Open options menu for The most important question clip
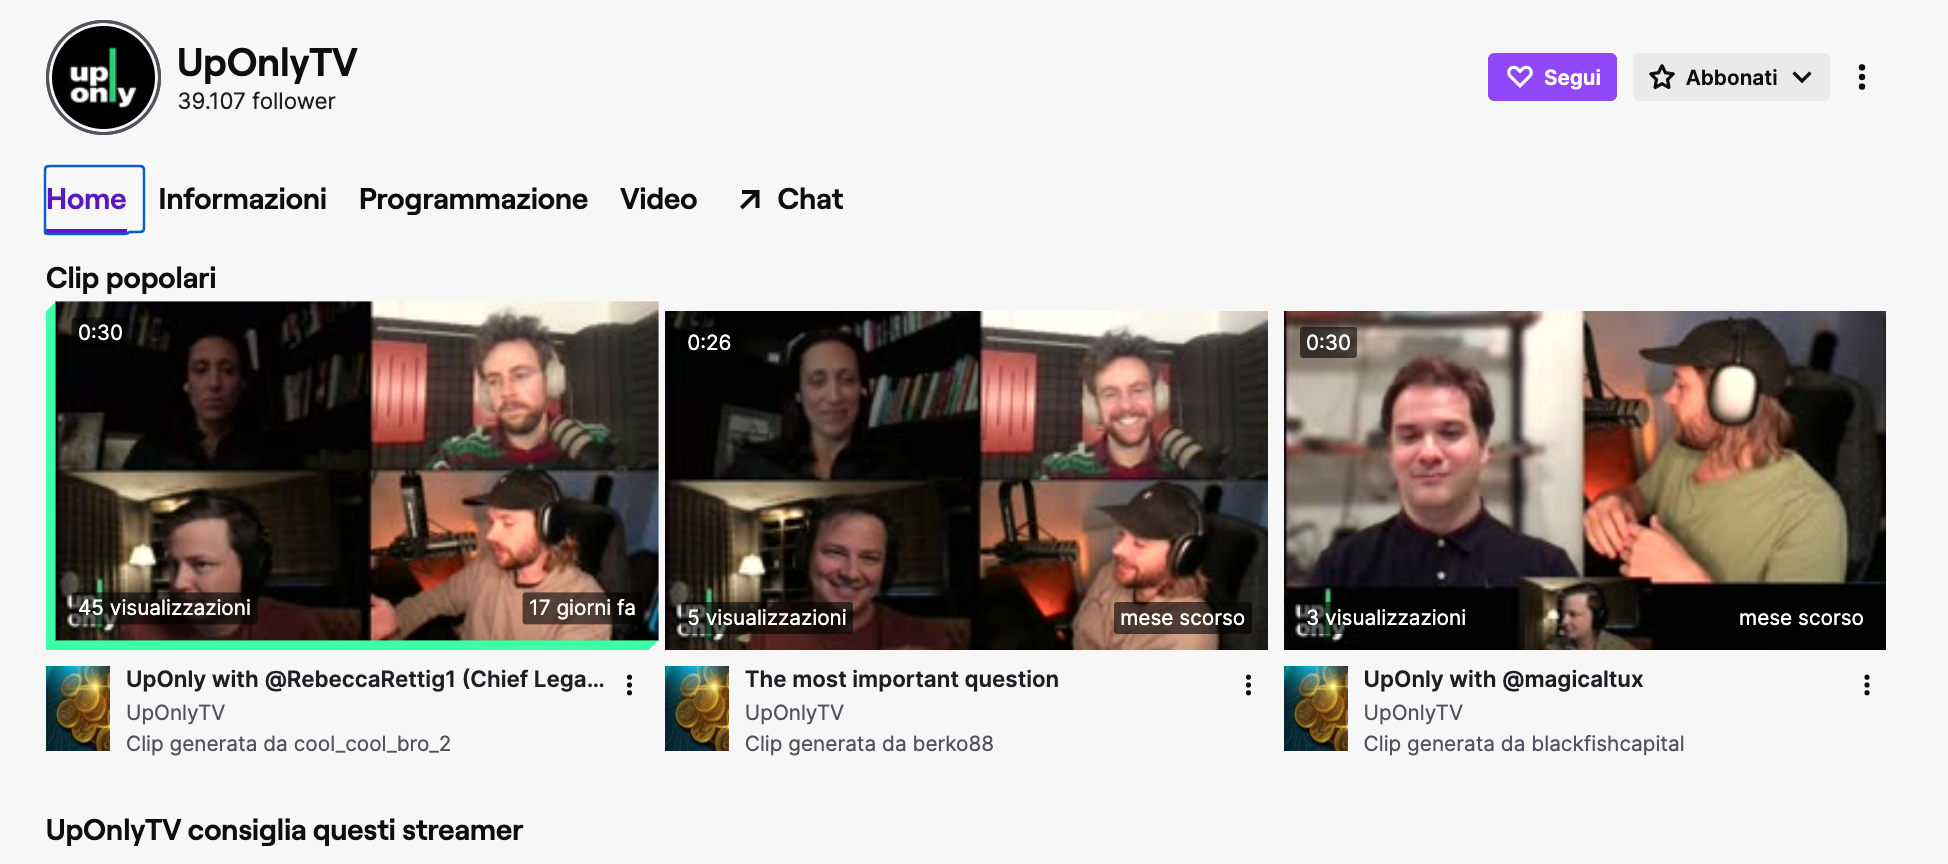This screenshot has height=864, width=1948. pyautogui.click(x=1248, y=685)
